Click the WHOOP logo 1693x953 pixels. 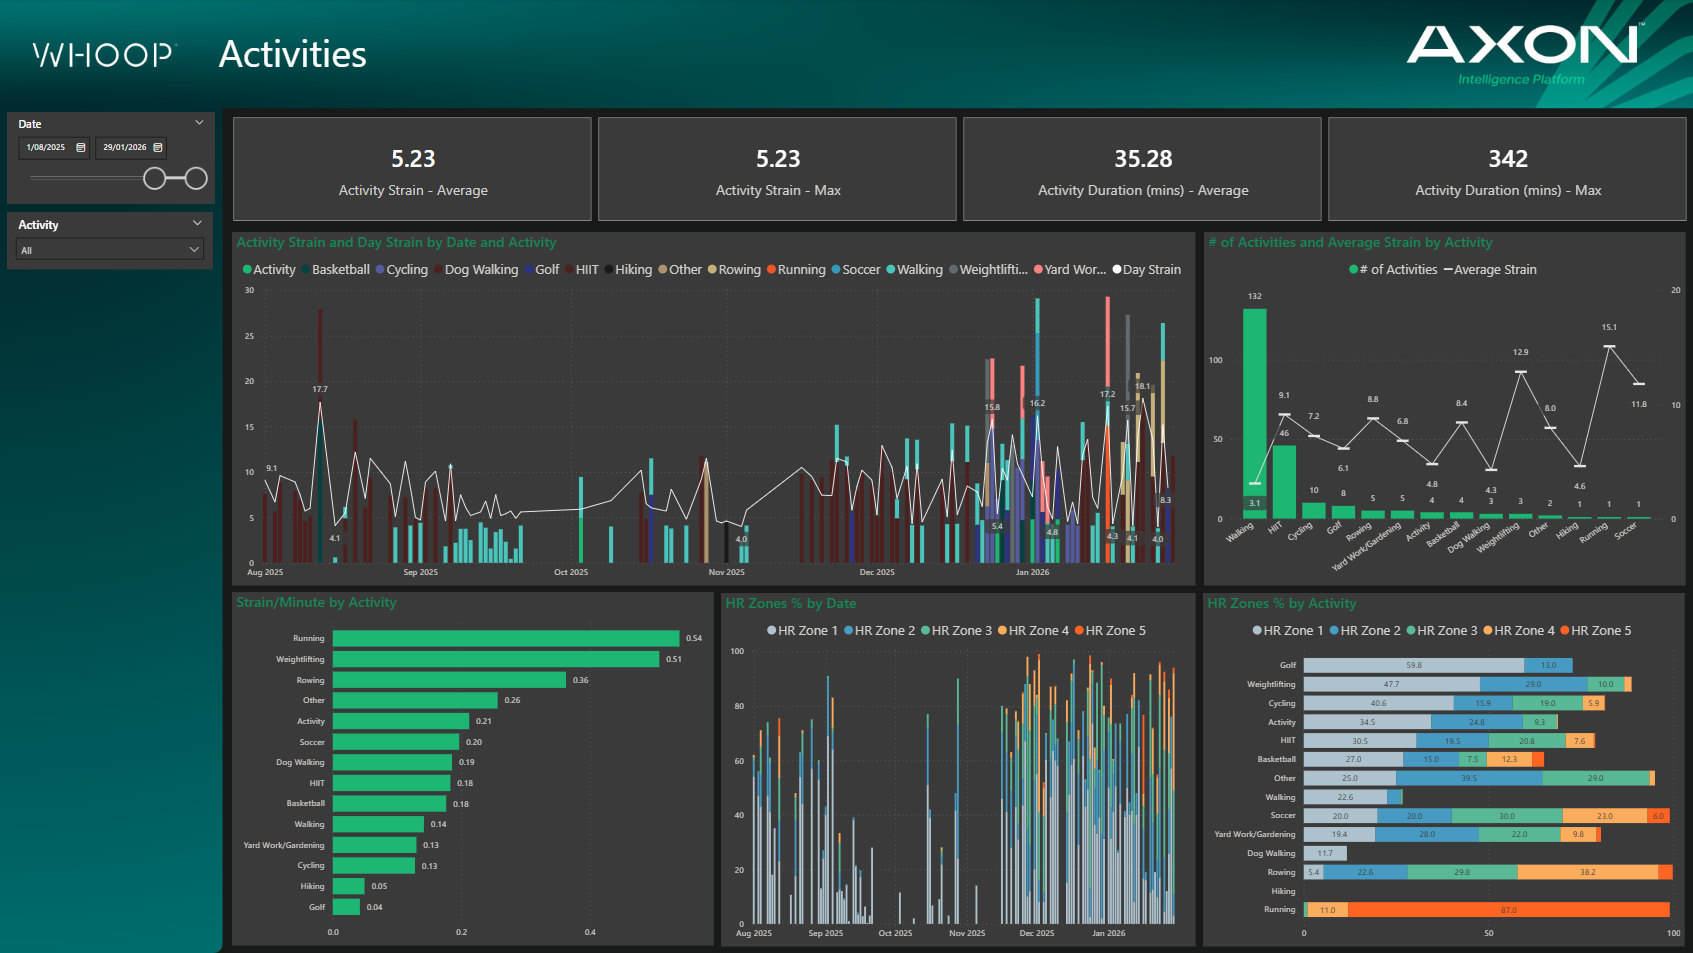(x=101, y=54)
